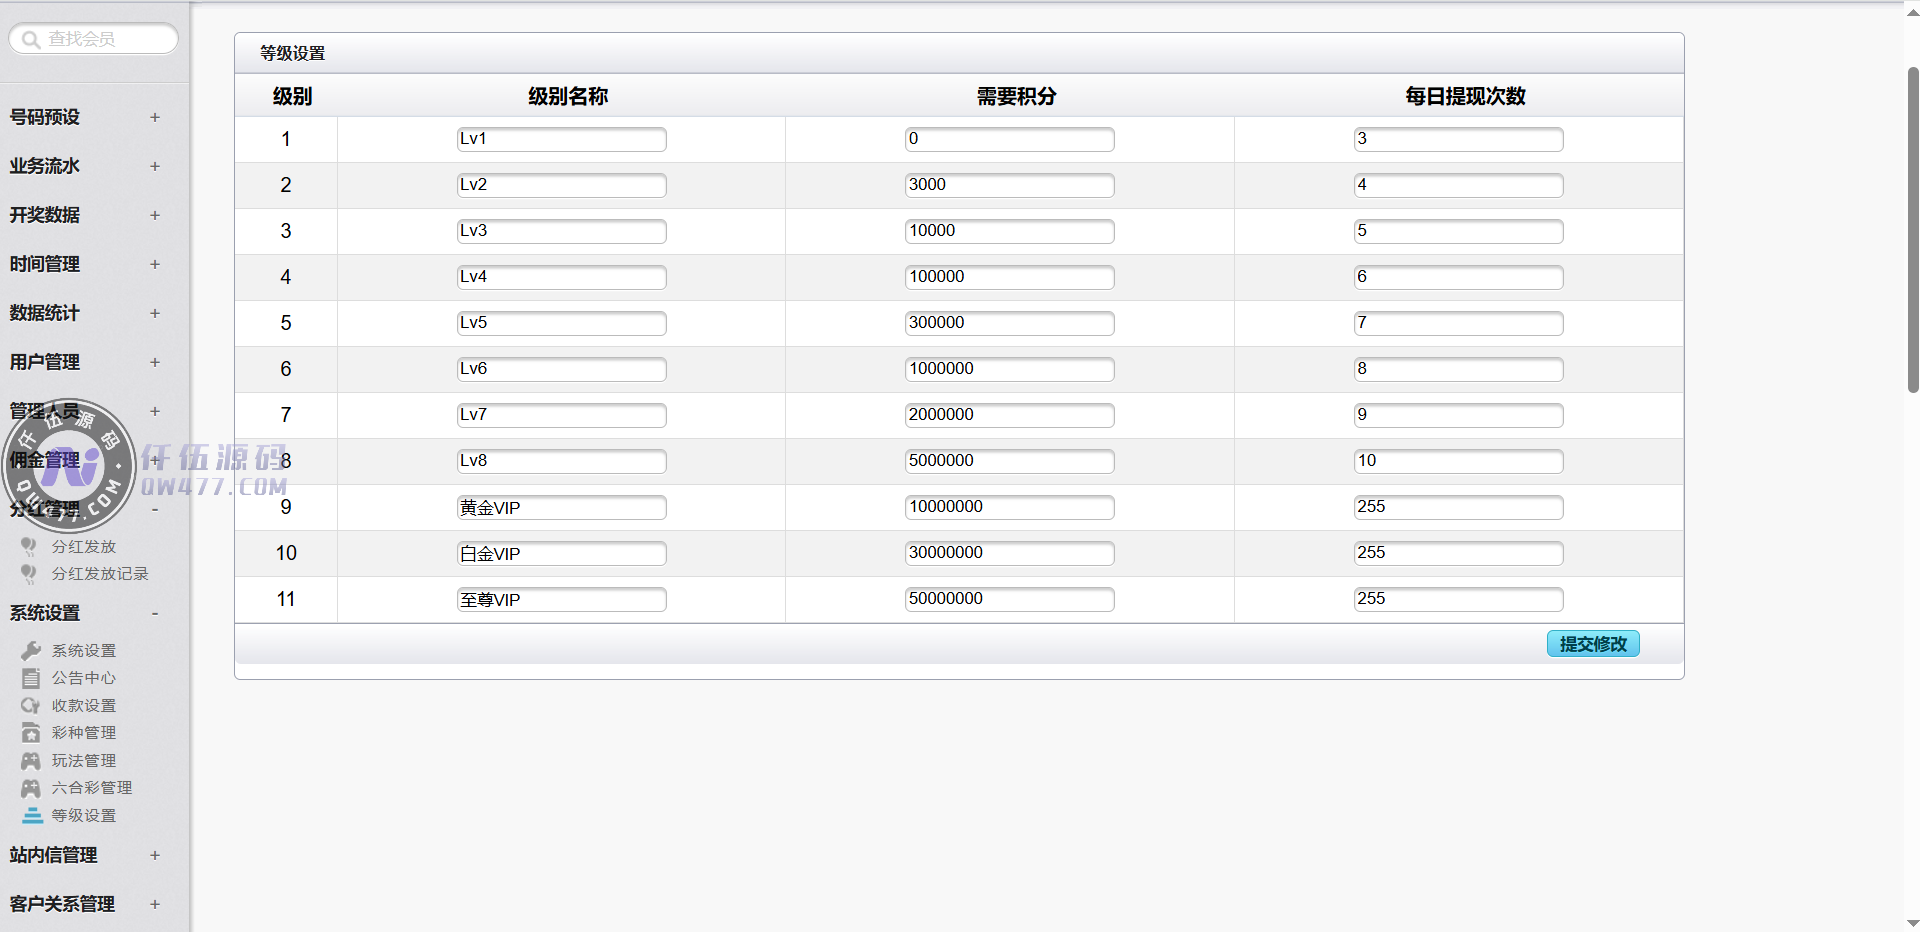Expand the 业务流水 plus sign

155,166
